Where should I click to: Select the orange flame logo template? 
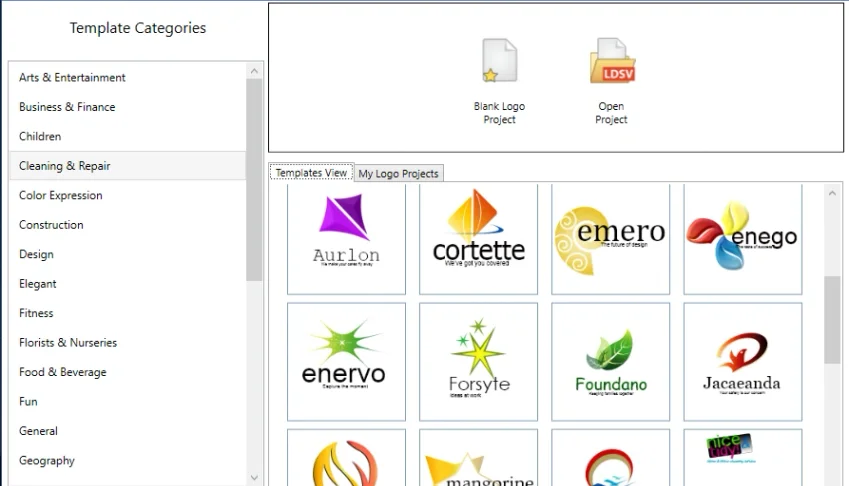tap(347, 458)
